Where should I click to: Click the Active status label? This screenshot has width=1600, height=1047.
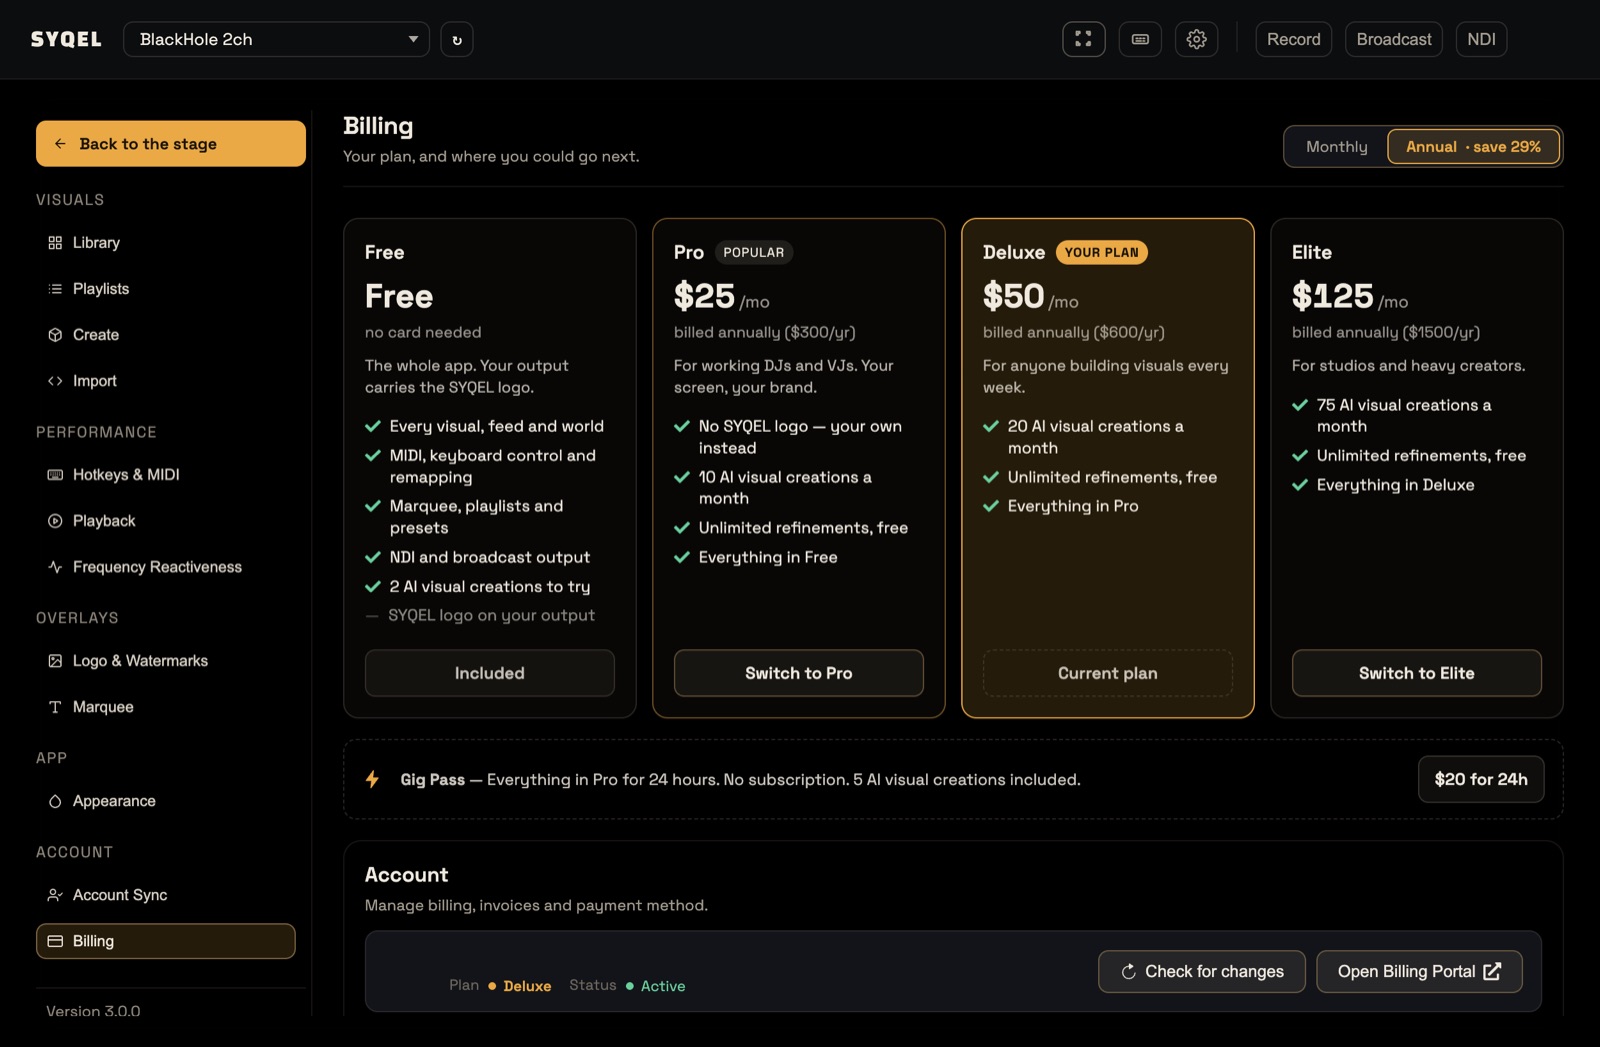tap(663, 986)
